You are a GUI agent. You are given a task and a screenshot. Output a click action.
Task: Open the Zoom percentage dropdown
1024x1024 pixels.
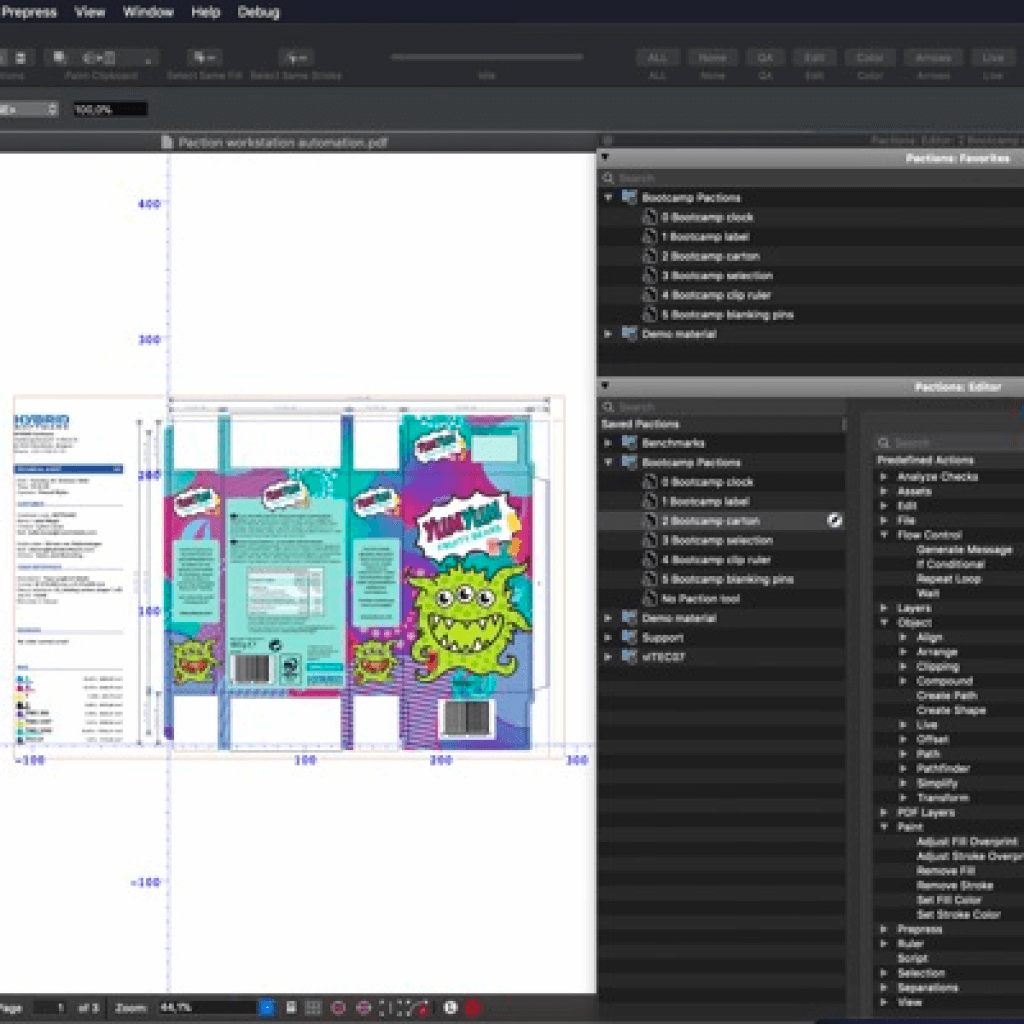pyautogui.click(x=266, y=1008)
